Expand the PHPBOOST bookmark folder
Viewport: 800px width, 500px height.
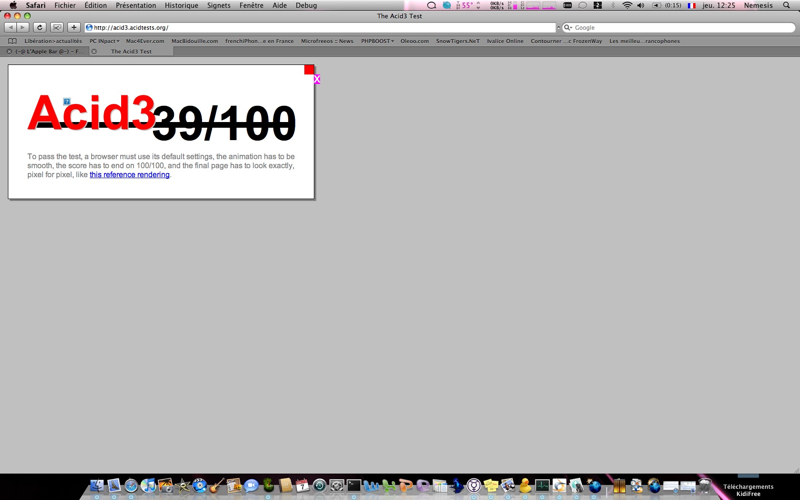tap(378, 41)
